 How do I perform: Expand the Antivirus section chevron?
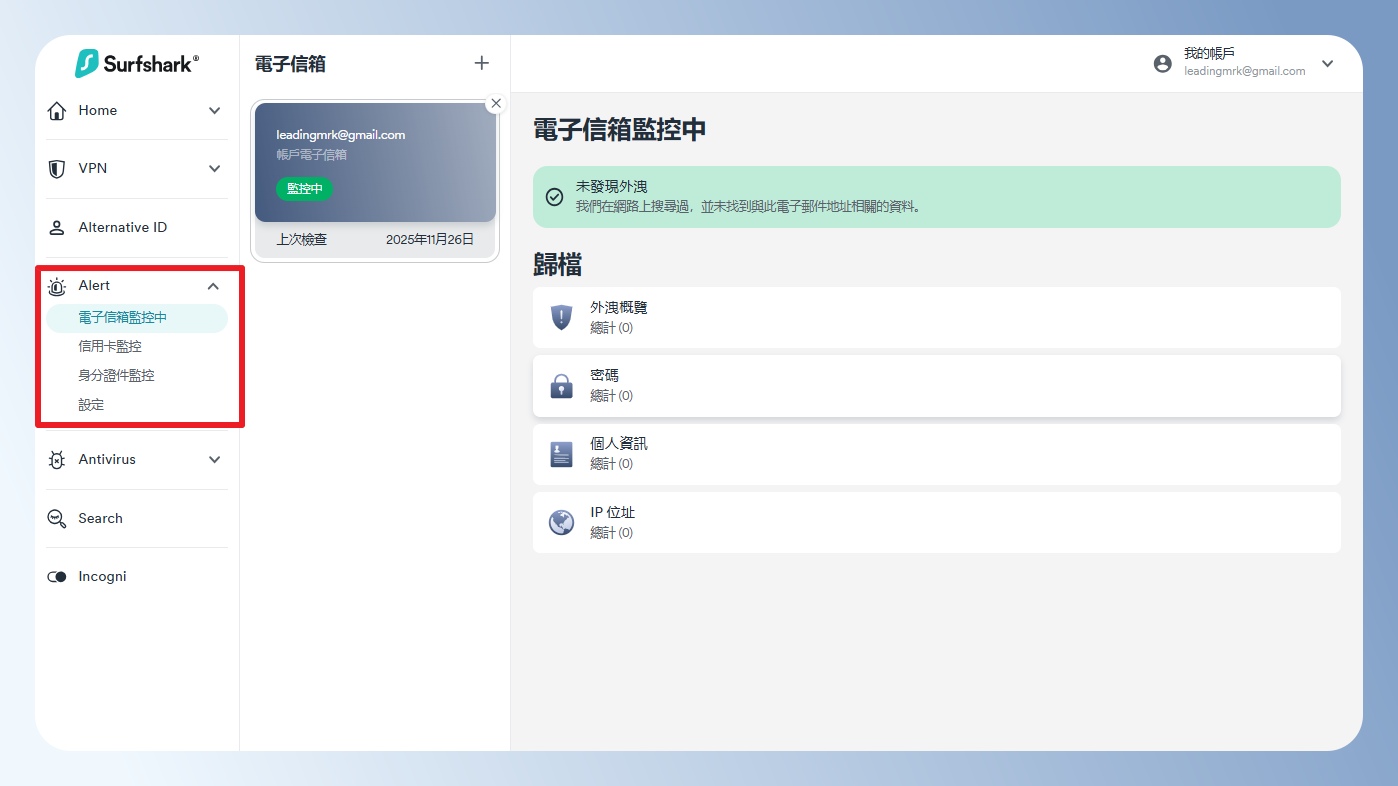pyautogui.click(x=214, y=460)
